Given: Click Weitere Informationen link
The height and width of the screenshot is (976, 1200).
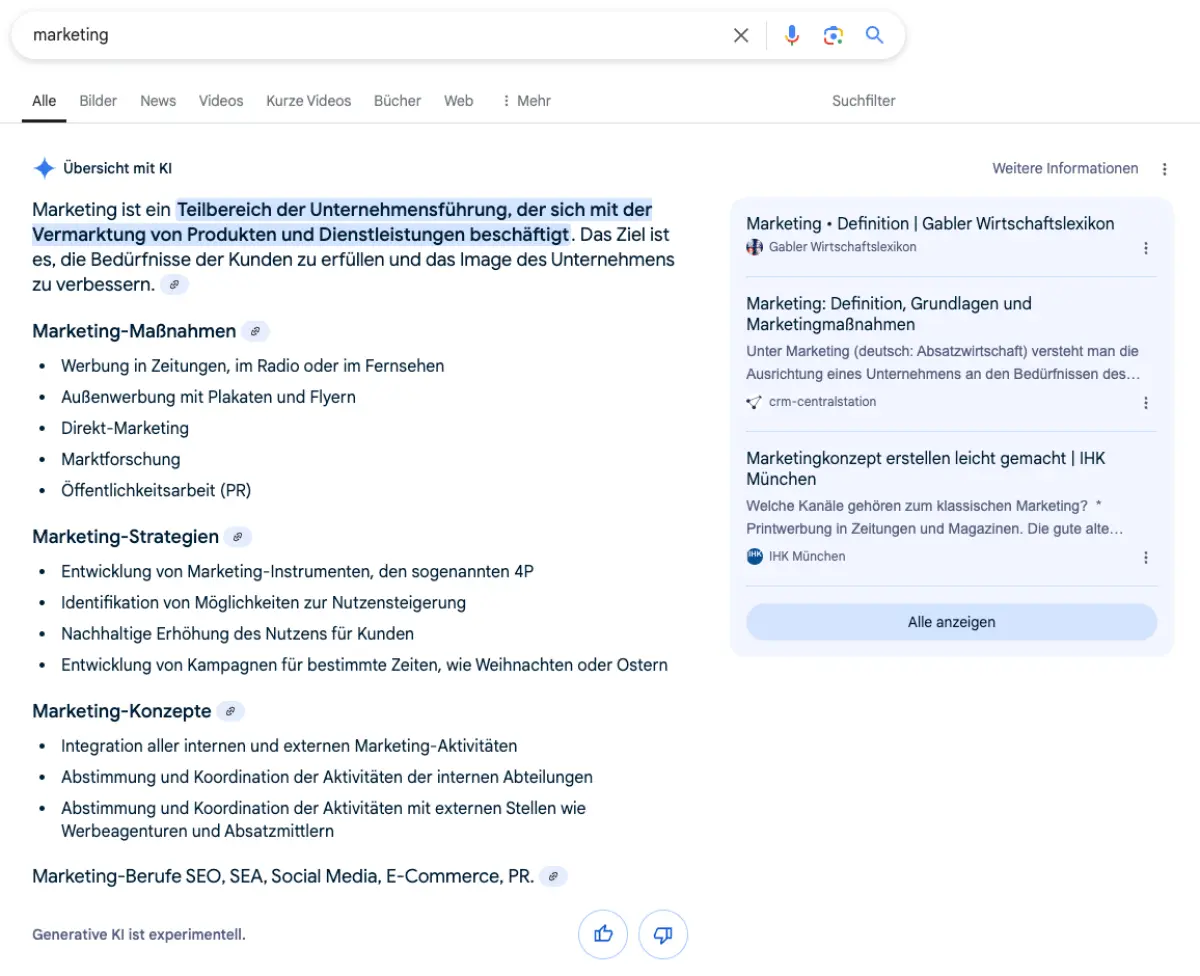Looking at the screenshot, I should (x=1065, y=168).
